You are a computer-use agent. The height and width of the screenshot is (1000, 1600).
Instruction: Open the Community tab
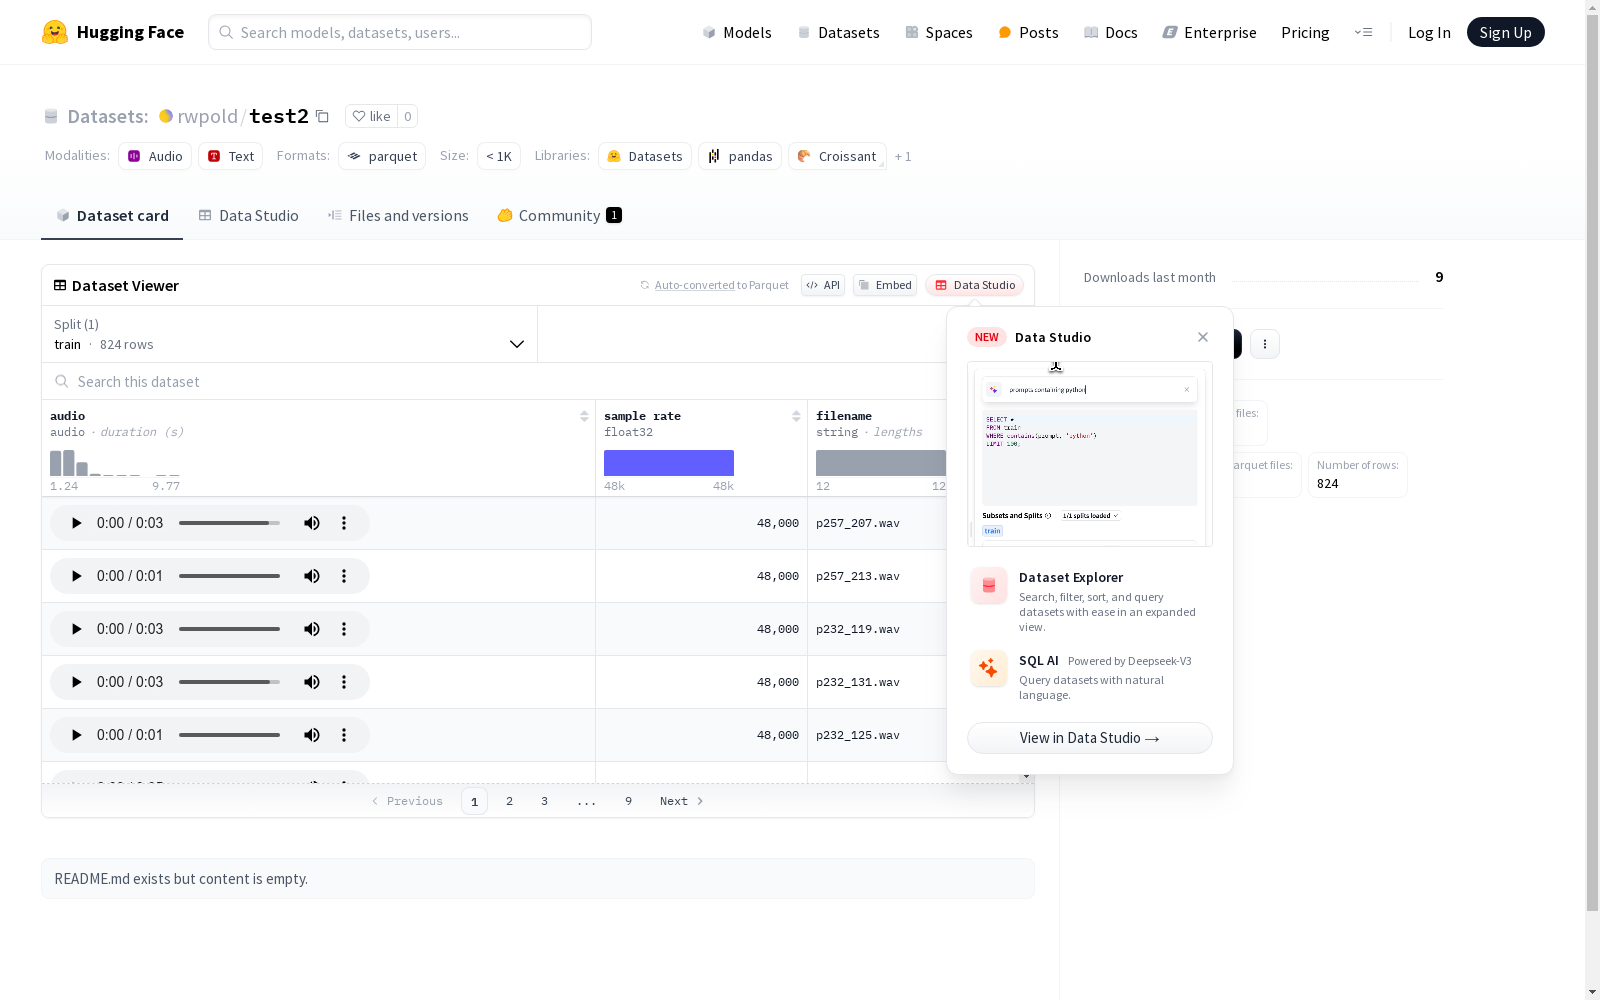tap(560, 215)
